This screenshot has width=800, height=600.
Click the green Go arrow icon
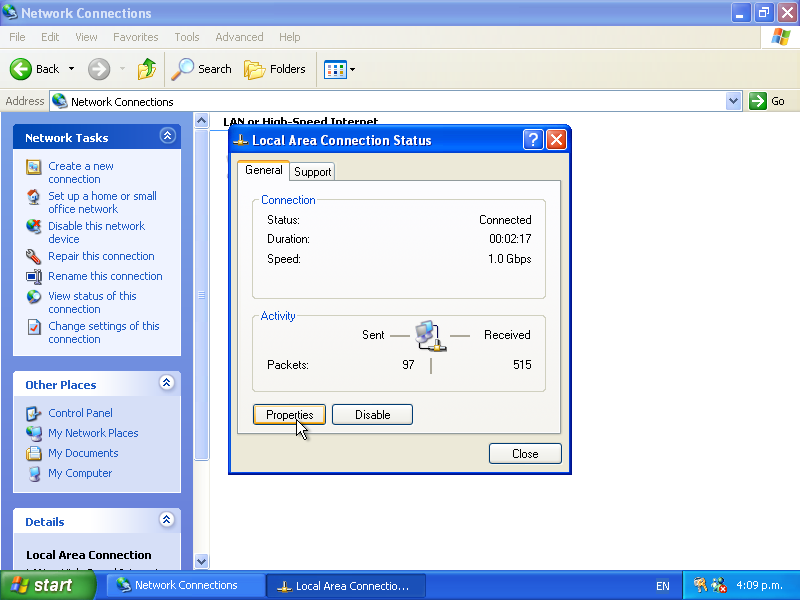(x=758, y=101)
